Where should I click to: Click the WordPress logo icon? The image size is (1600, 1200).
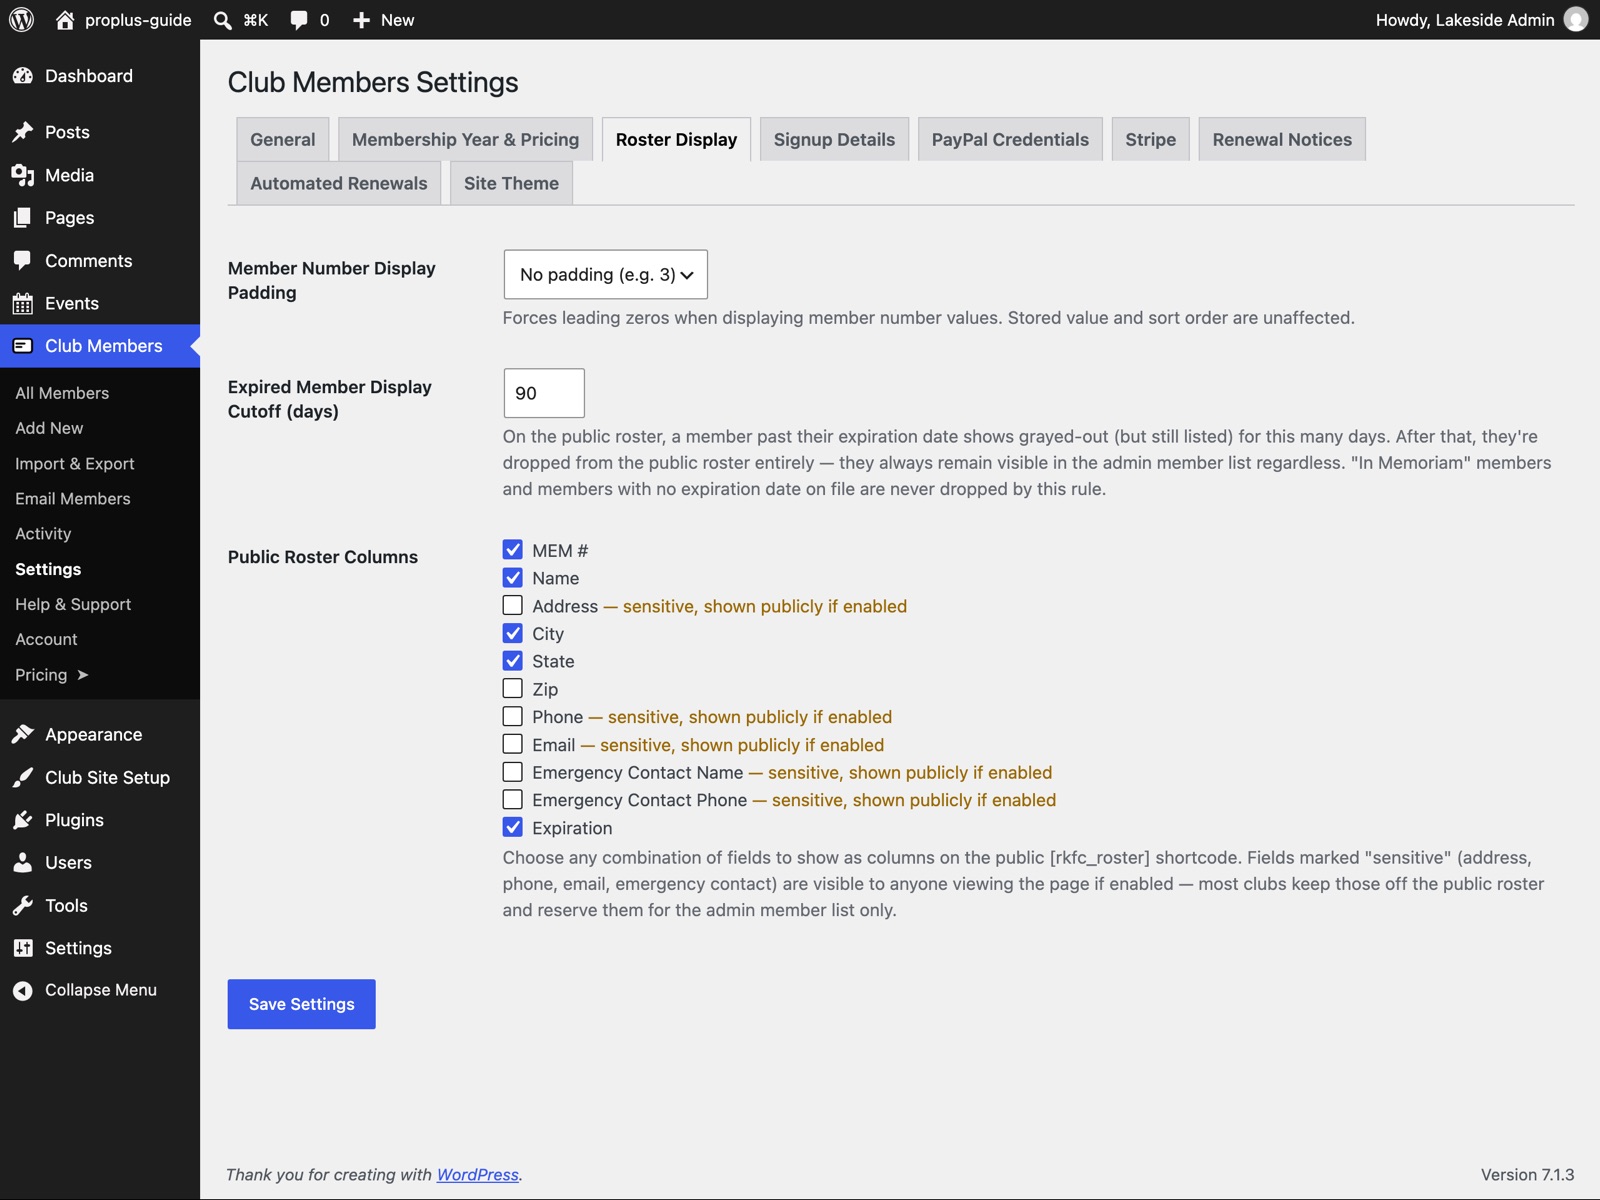pyautogui.click(x=21, y=20)
